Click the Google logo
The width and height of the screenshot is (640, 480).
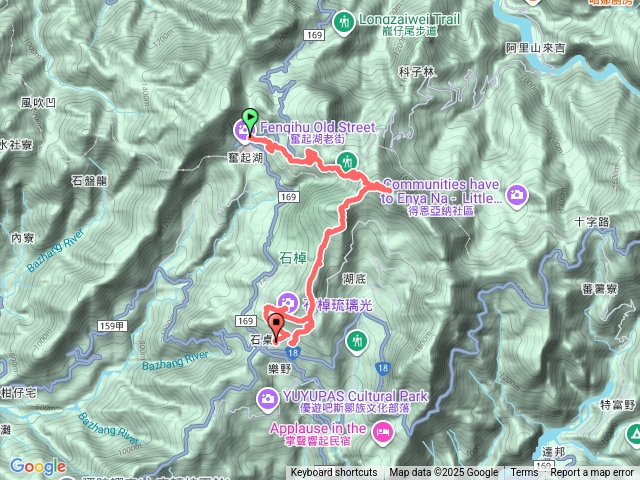tap(38, 466)
